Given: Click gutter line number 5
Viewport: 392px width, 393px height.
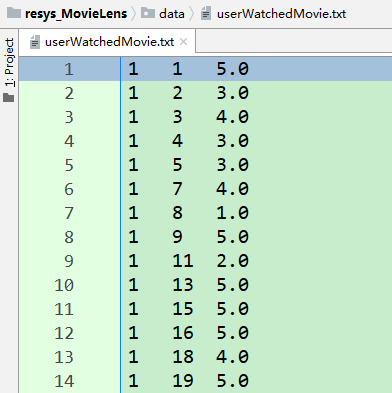Looking at the screenshot, I should coord(69,165).
